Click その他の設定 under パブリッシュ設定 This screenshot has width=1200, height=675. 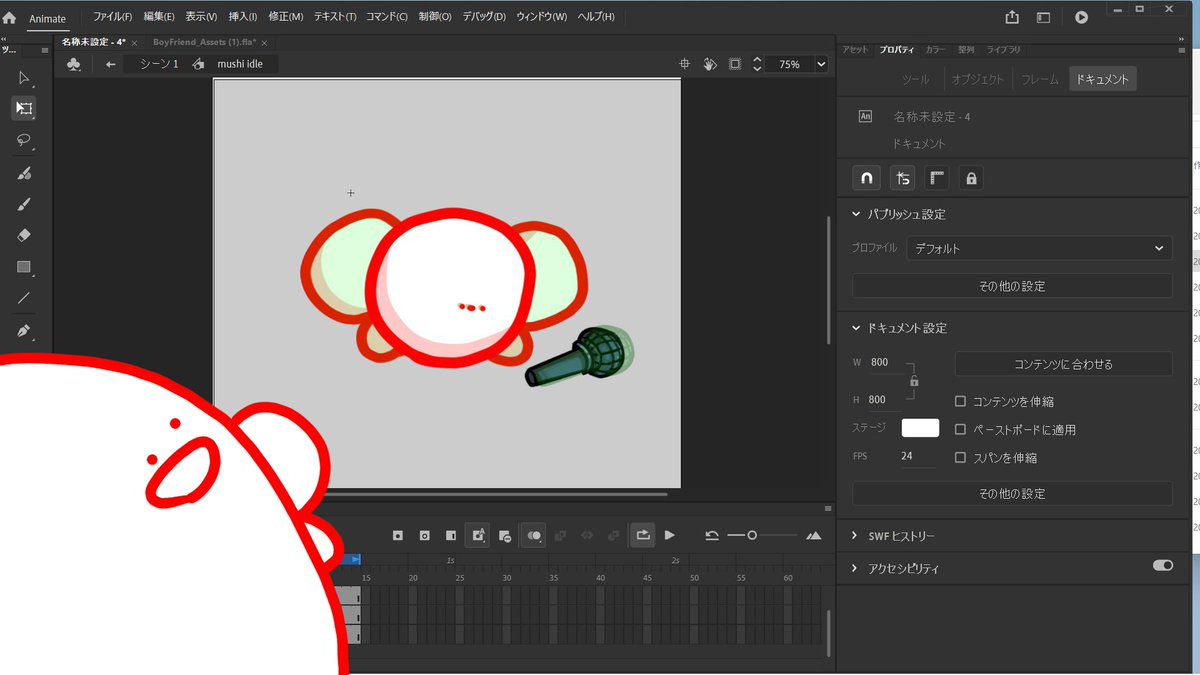[1012, 286]
